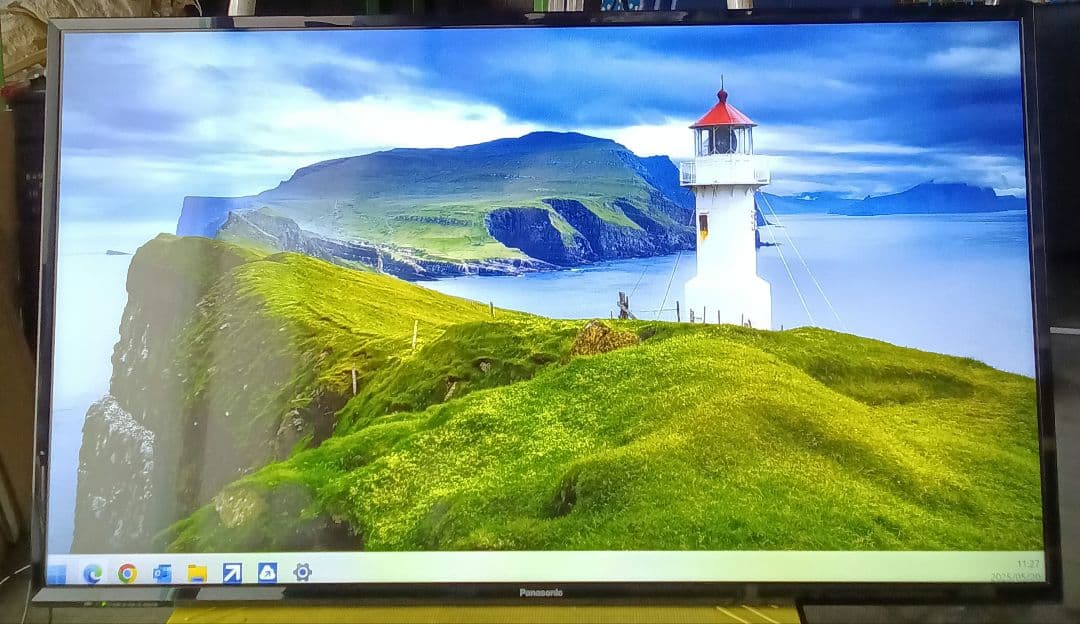Click the red lighthouse roof
The width and height of the screenshot is (1080, 624).
tap(724, 115)
